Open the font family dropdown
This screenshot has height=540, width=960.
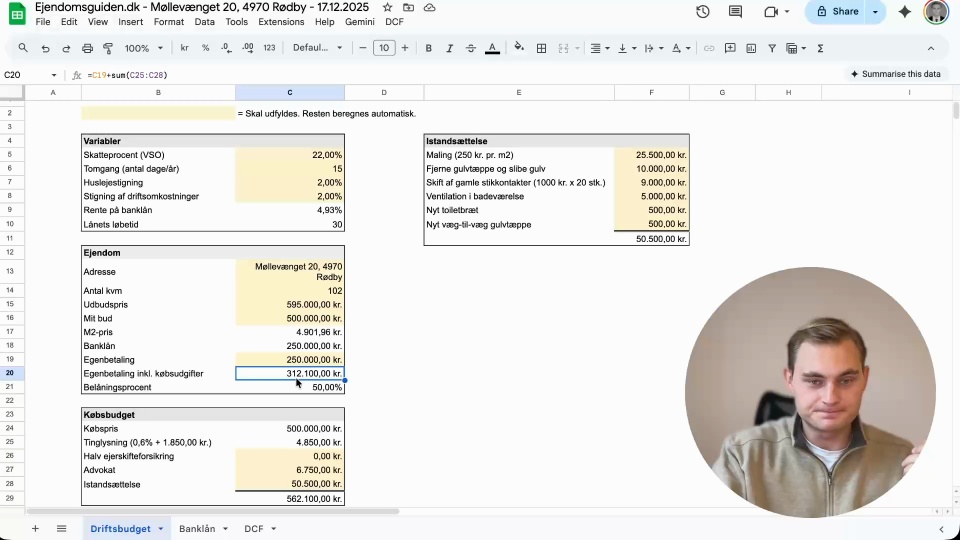[x=317, y=48]
